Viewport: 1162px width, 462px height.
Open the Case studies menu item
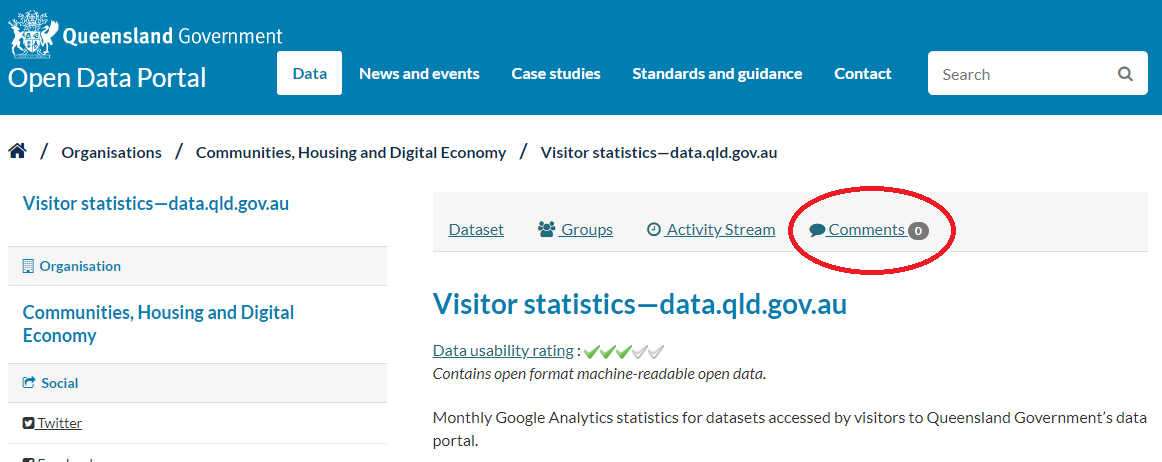[x=556, y=74]
